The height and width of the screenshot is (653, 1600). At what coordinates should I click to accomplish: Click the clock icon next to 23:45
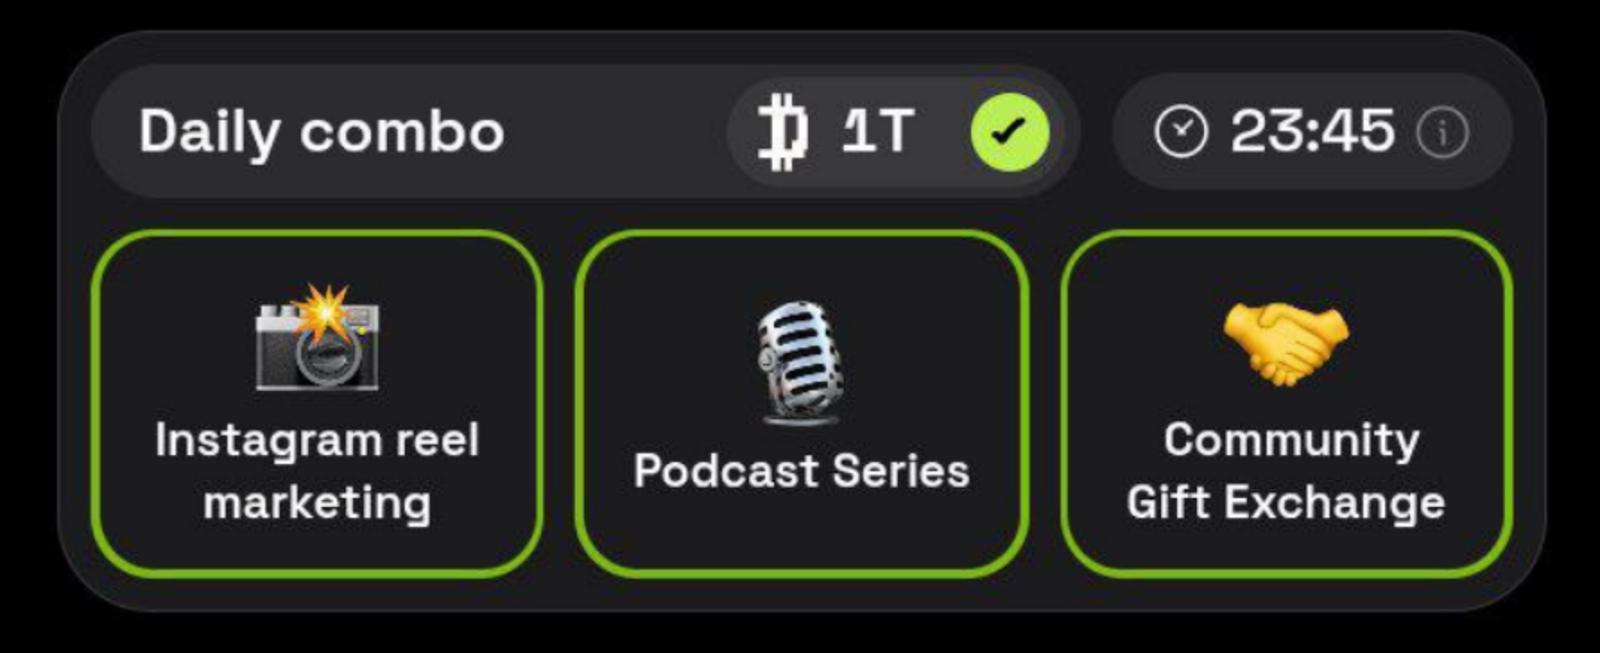tap(1181, 132)
